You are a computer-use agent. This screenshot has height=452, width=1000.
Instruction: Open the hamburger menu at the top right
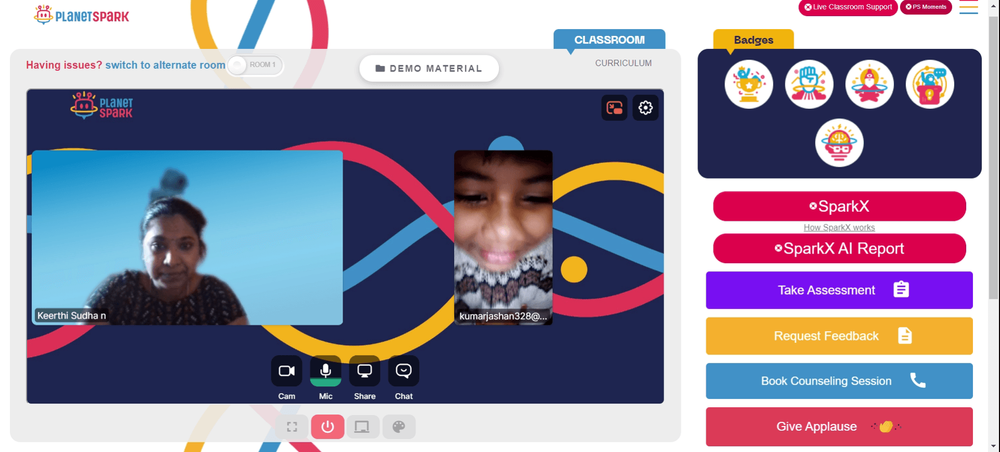pyautogui.click(x=969, y=8)
